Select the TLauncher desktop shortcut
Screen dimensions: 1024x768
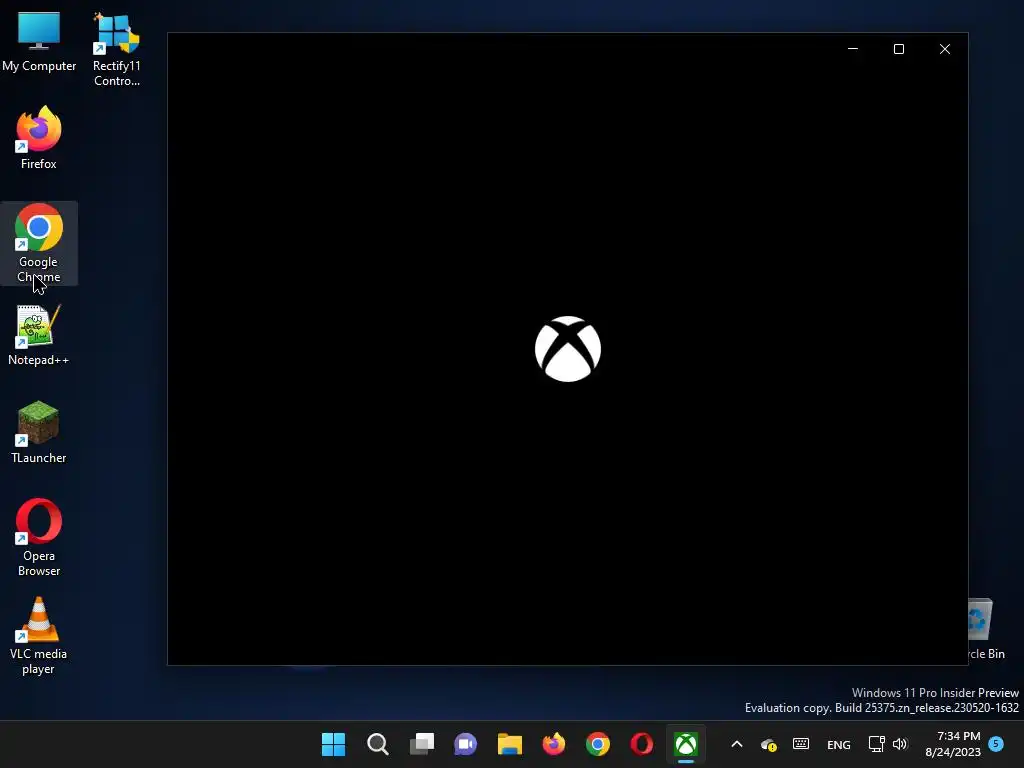39,432
